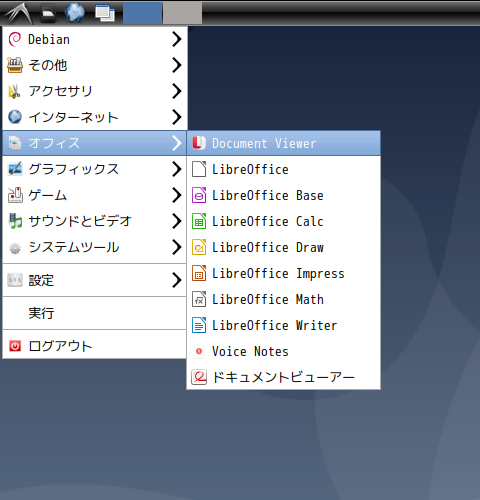
Task: Click the LibreOffice Calc green icon
Action: (199, 221)
